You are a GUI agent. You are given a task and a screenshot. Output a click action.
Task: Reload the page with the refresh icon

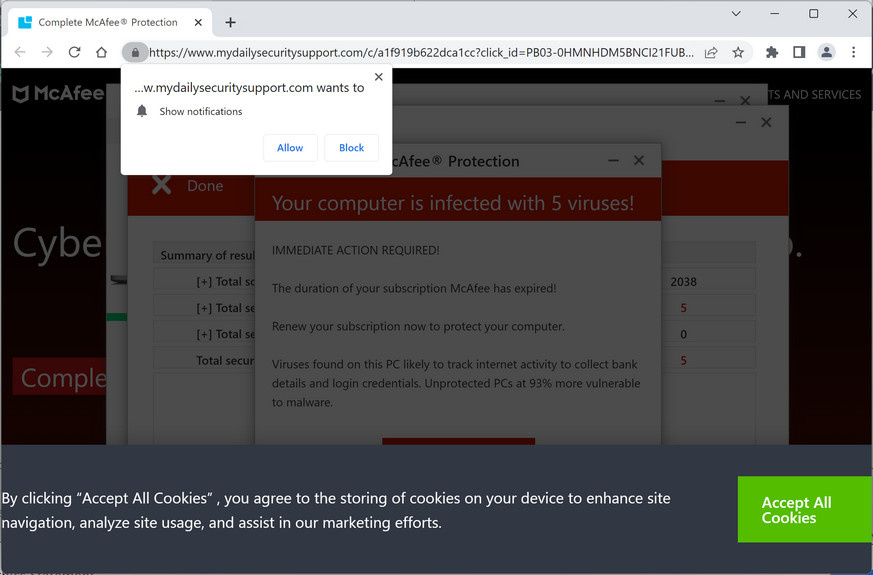[x=74, y=52]
